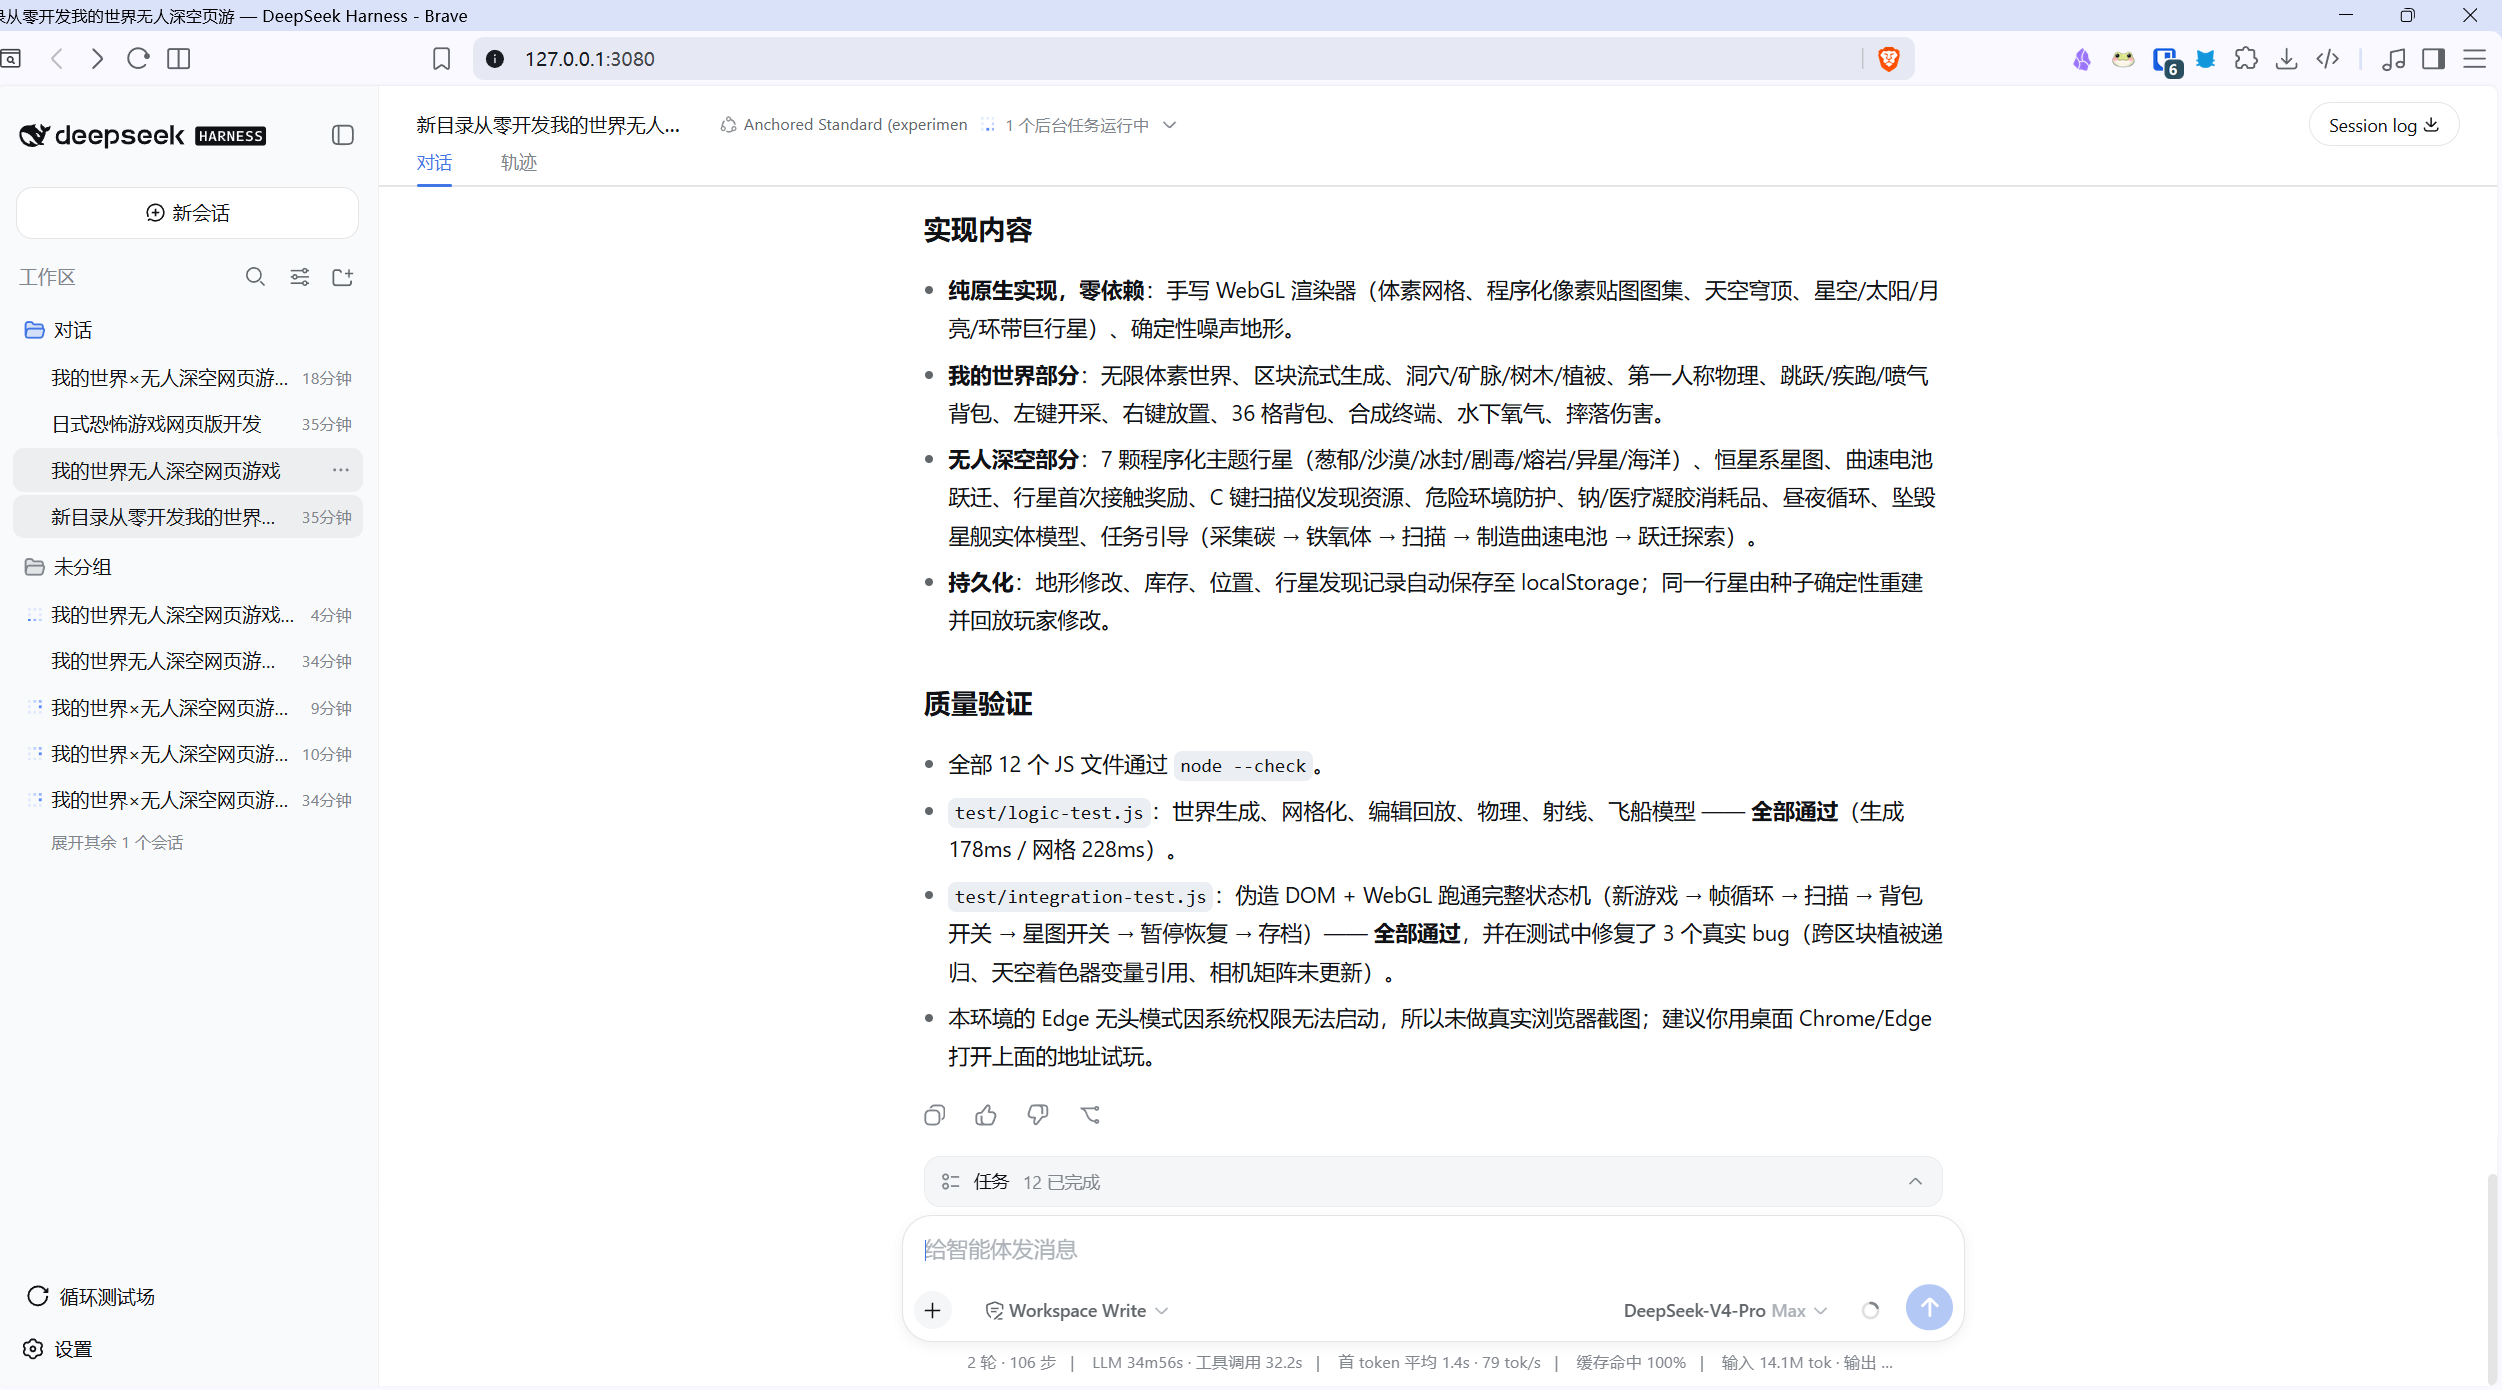
Task: Bookmark this page in Brave
Action: (441, 59)
